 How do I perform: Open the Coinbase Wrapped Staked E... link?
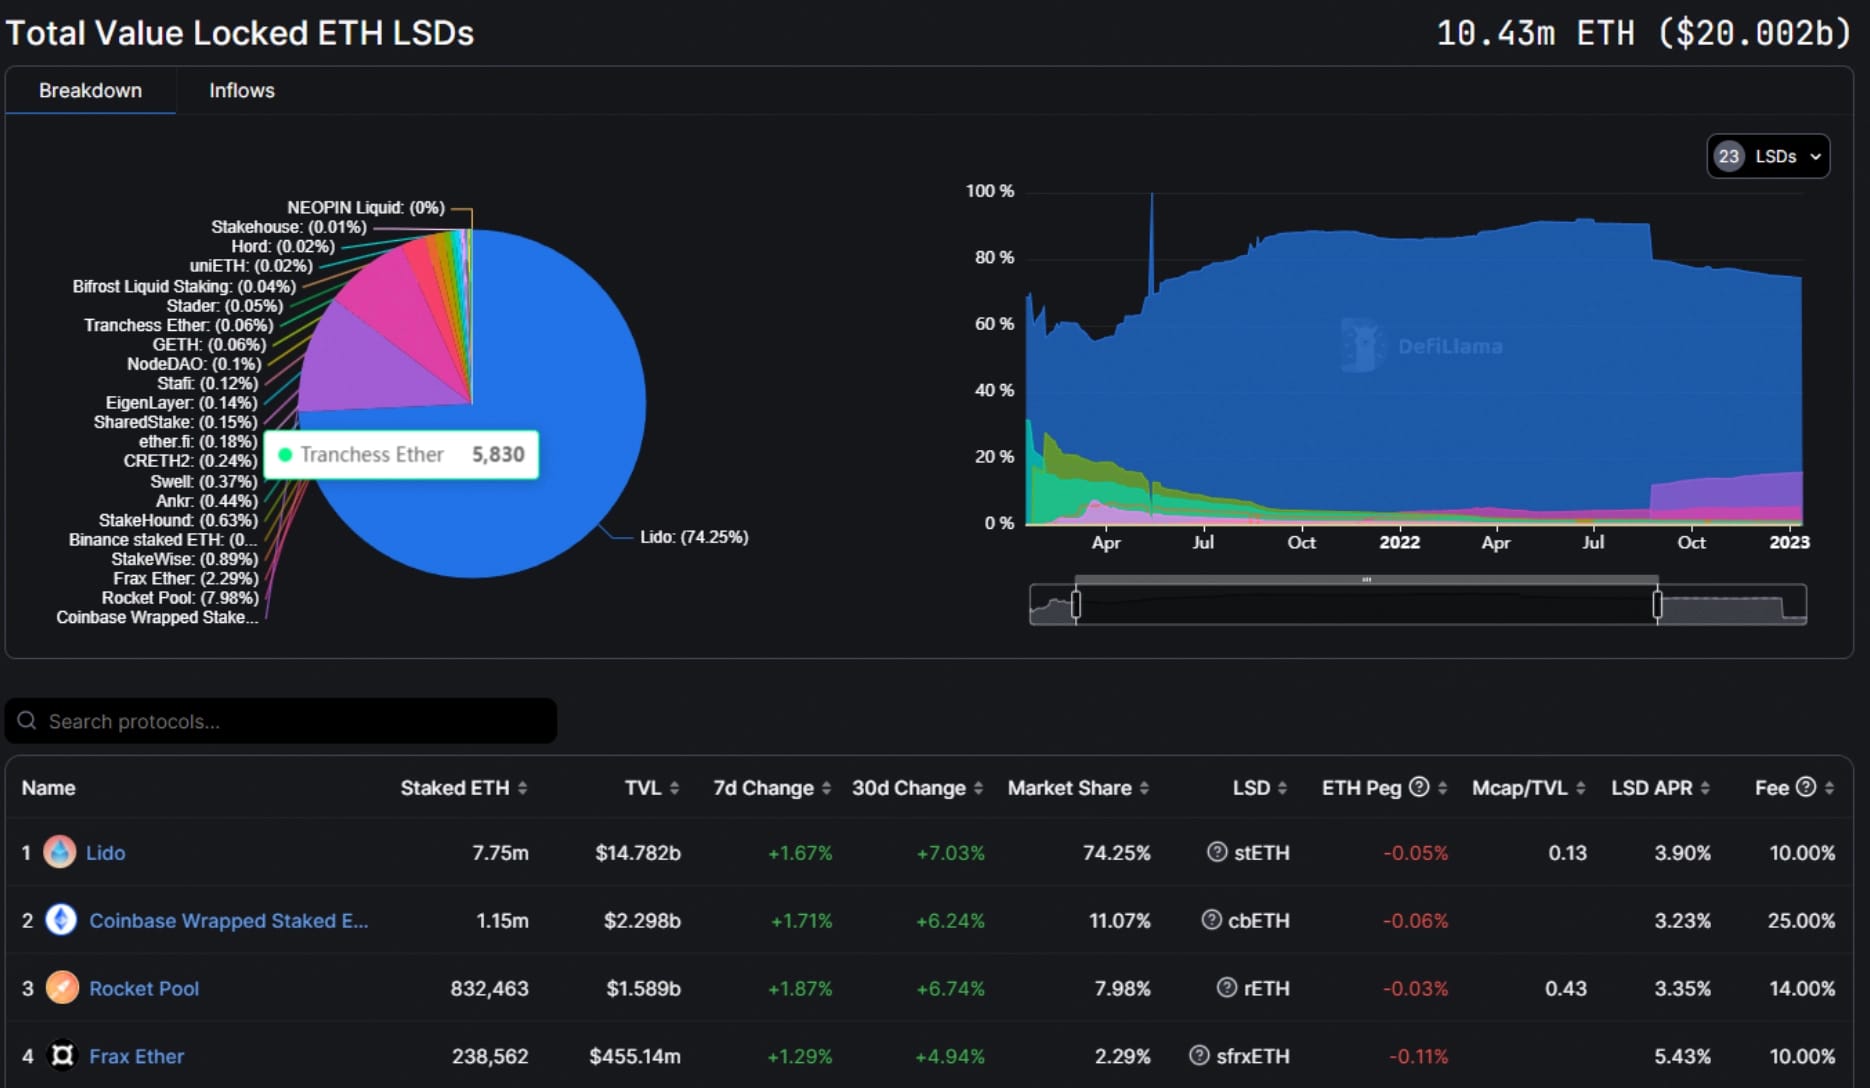tap(228, 920)
